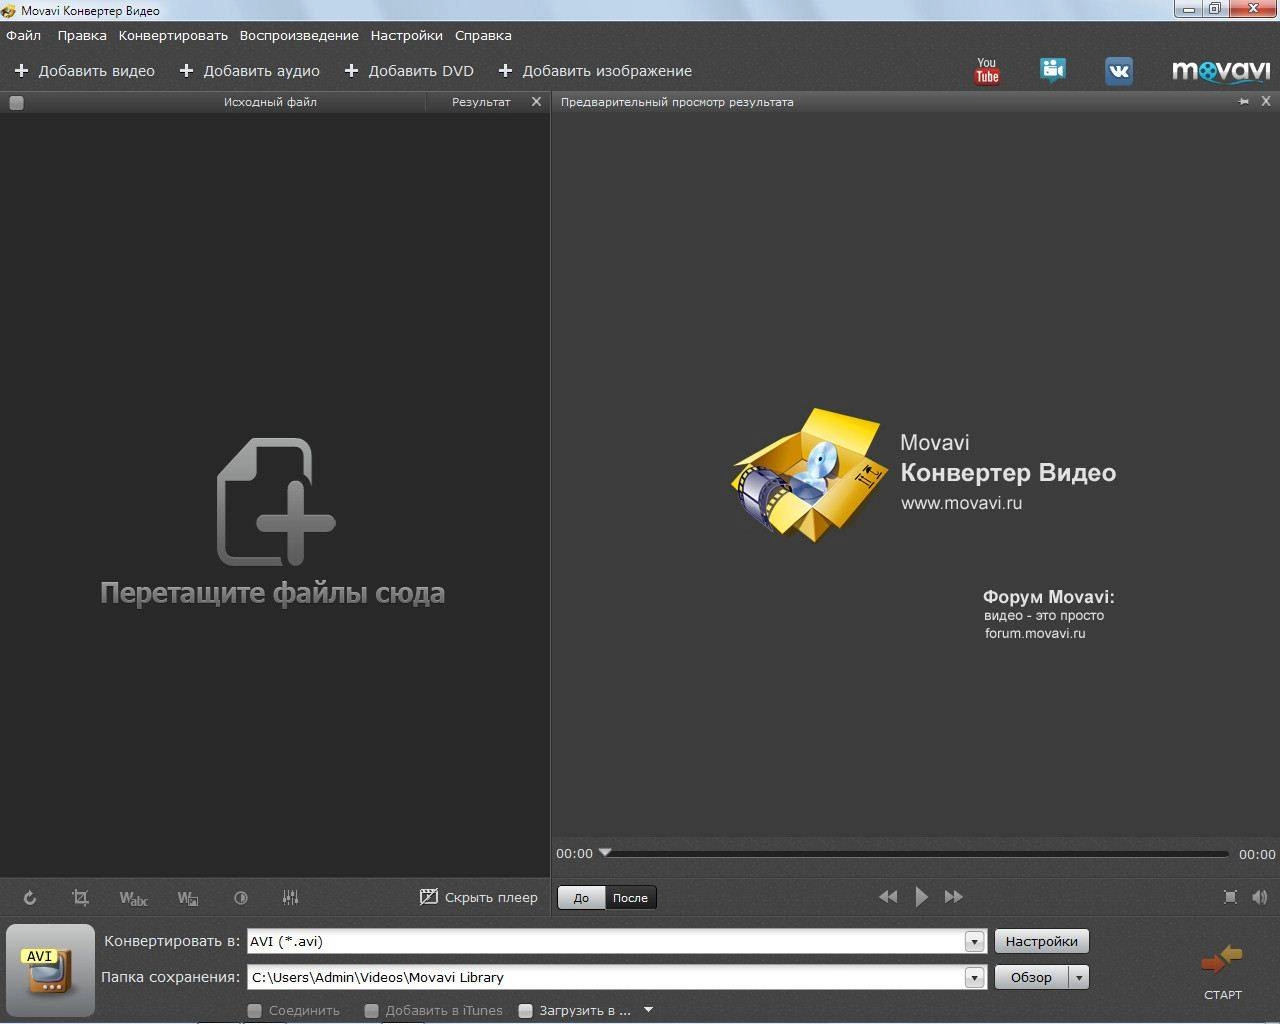
Task: Open the text watermark tool
Action: 133,898
